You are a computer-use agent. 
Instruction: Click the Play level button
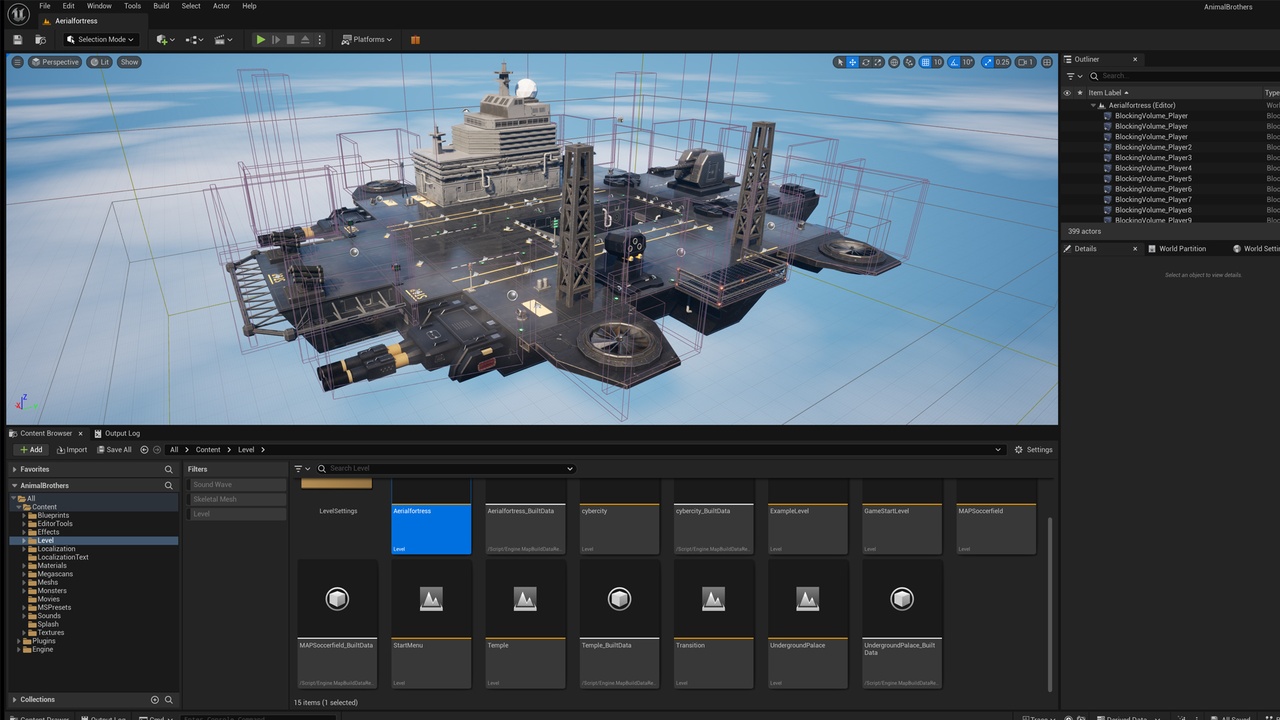[x=260, y=40]
